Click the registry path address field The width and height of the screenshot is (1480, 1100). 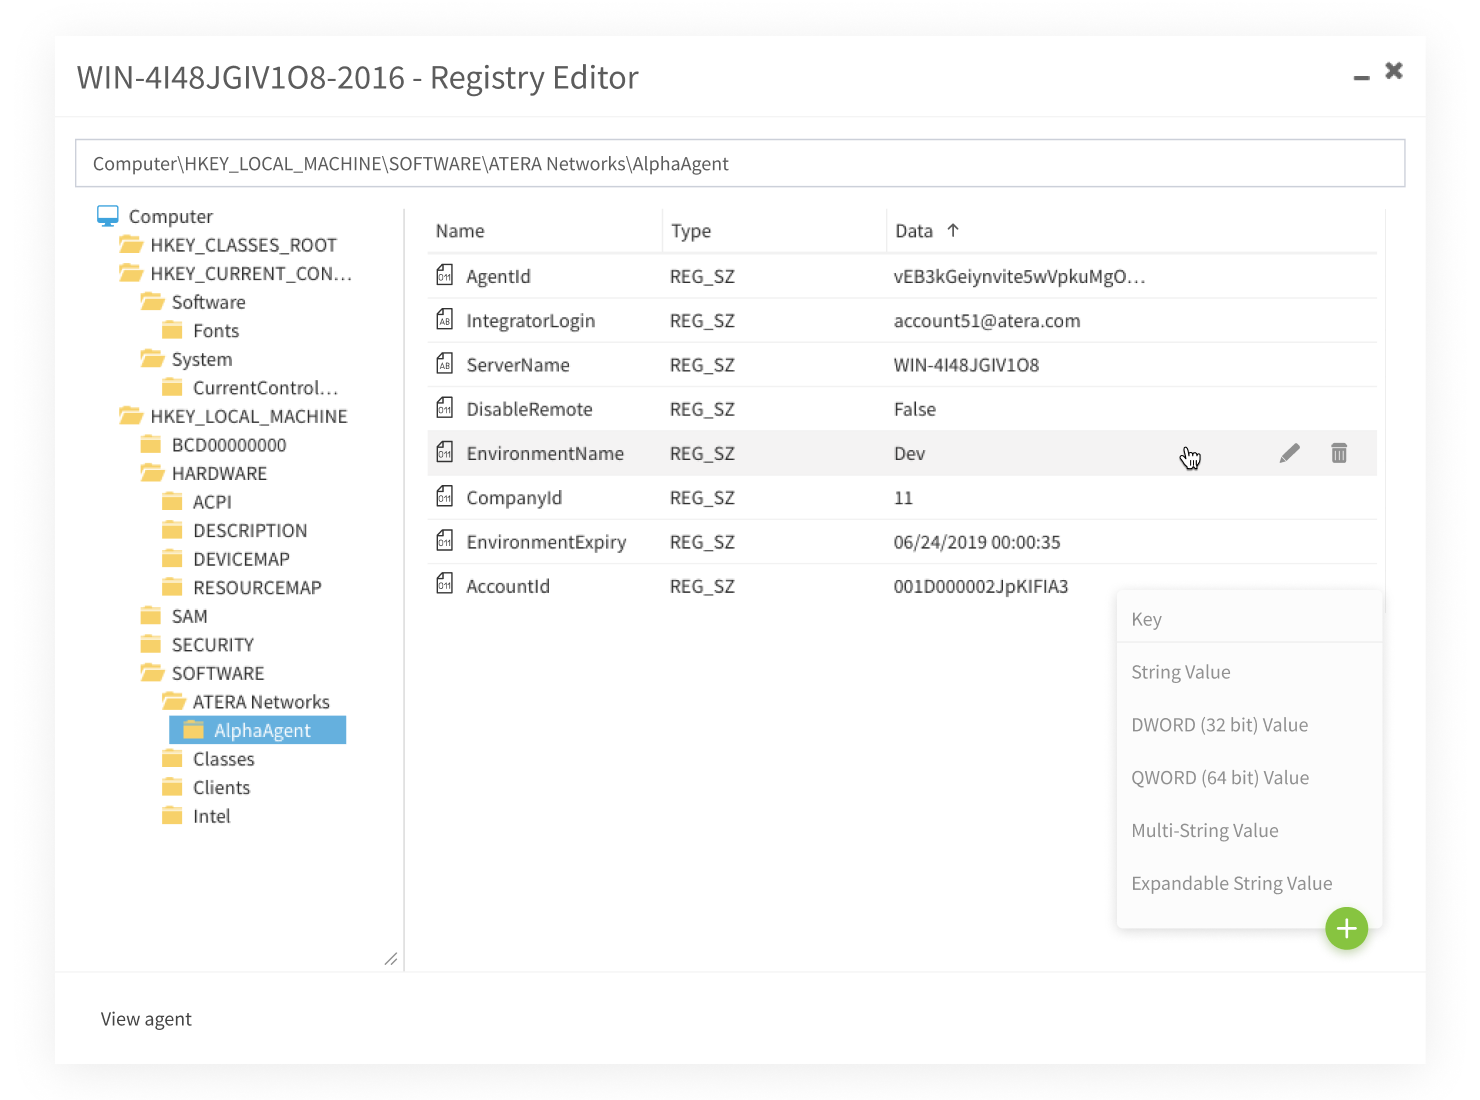[740, 163]
